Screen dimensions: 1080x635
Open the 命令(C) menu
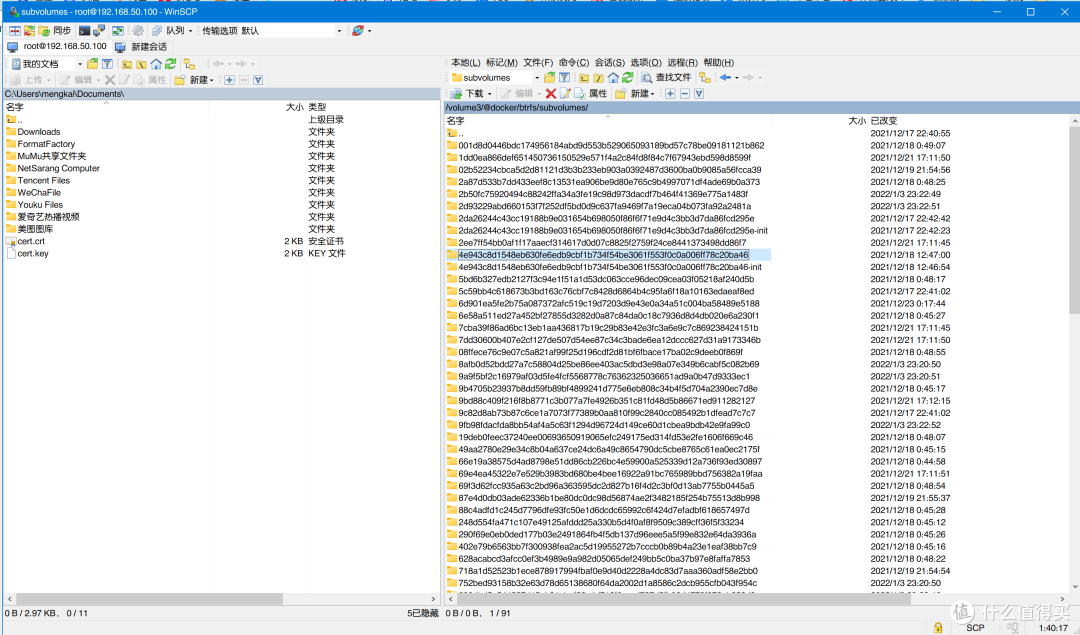tap(574, 62)
